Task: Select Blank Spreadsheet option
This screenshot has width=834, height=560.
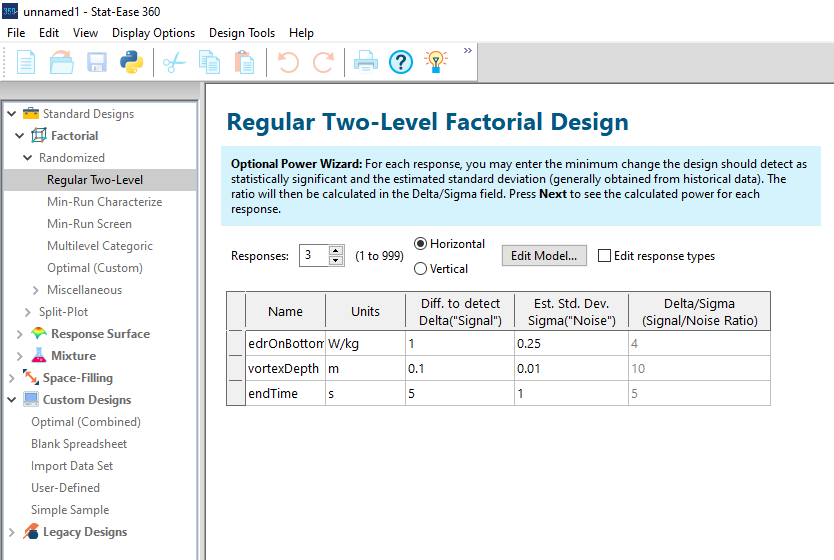Action: point(79,444)
